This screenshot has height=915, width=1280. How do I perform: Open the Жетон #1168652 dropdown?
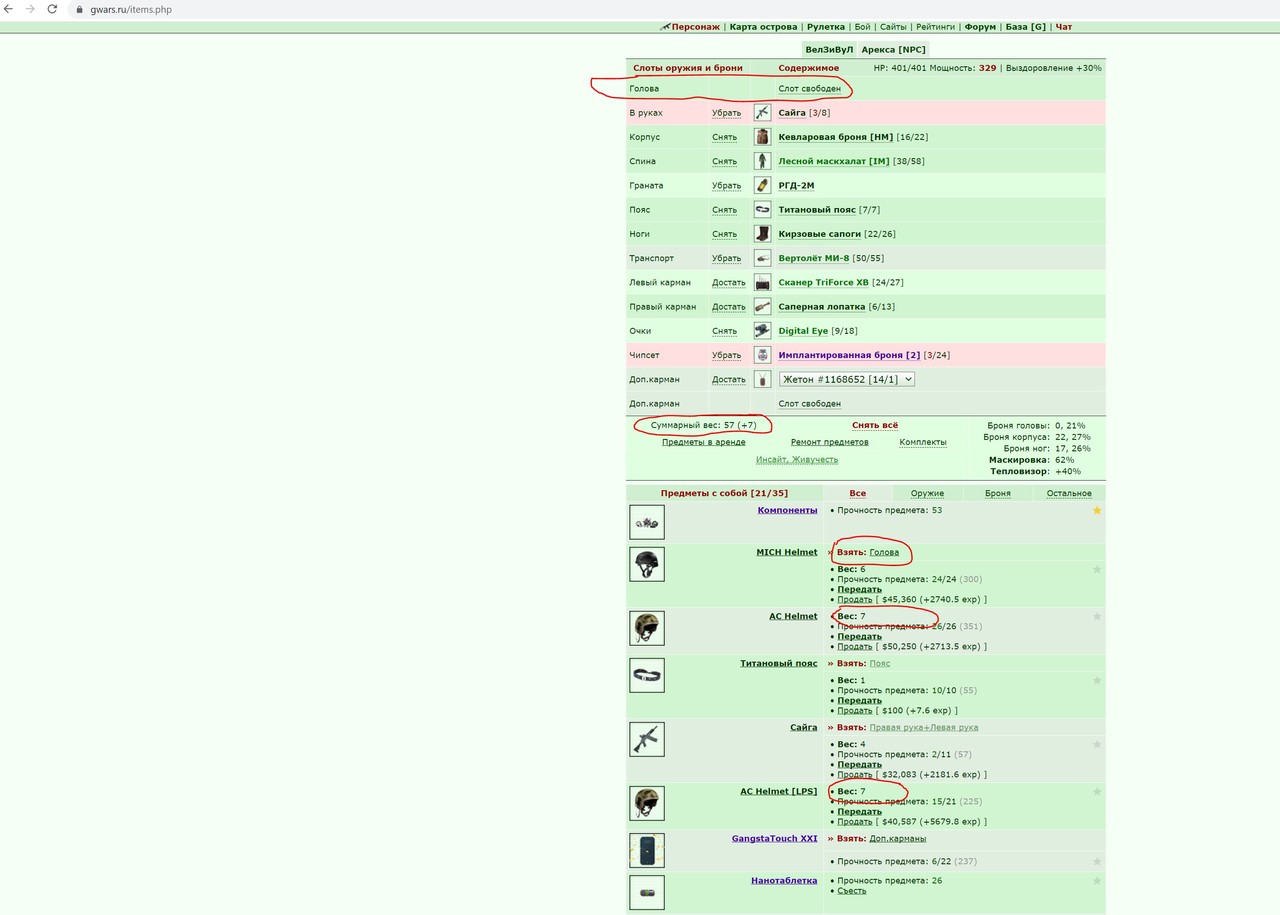click(847, 379)
